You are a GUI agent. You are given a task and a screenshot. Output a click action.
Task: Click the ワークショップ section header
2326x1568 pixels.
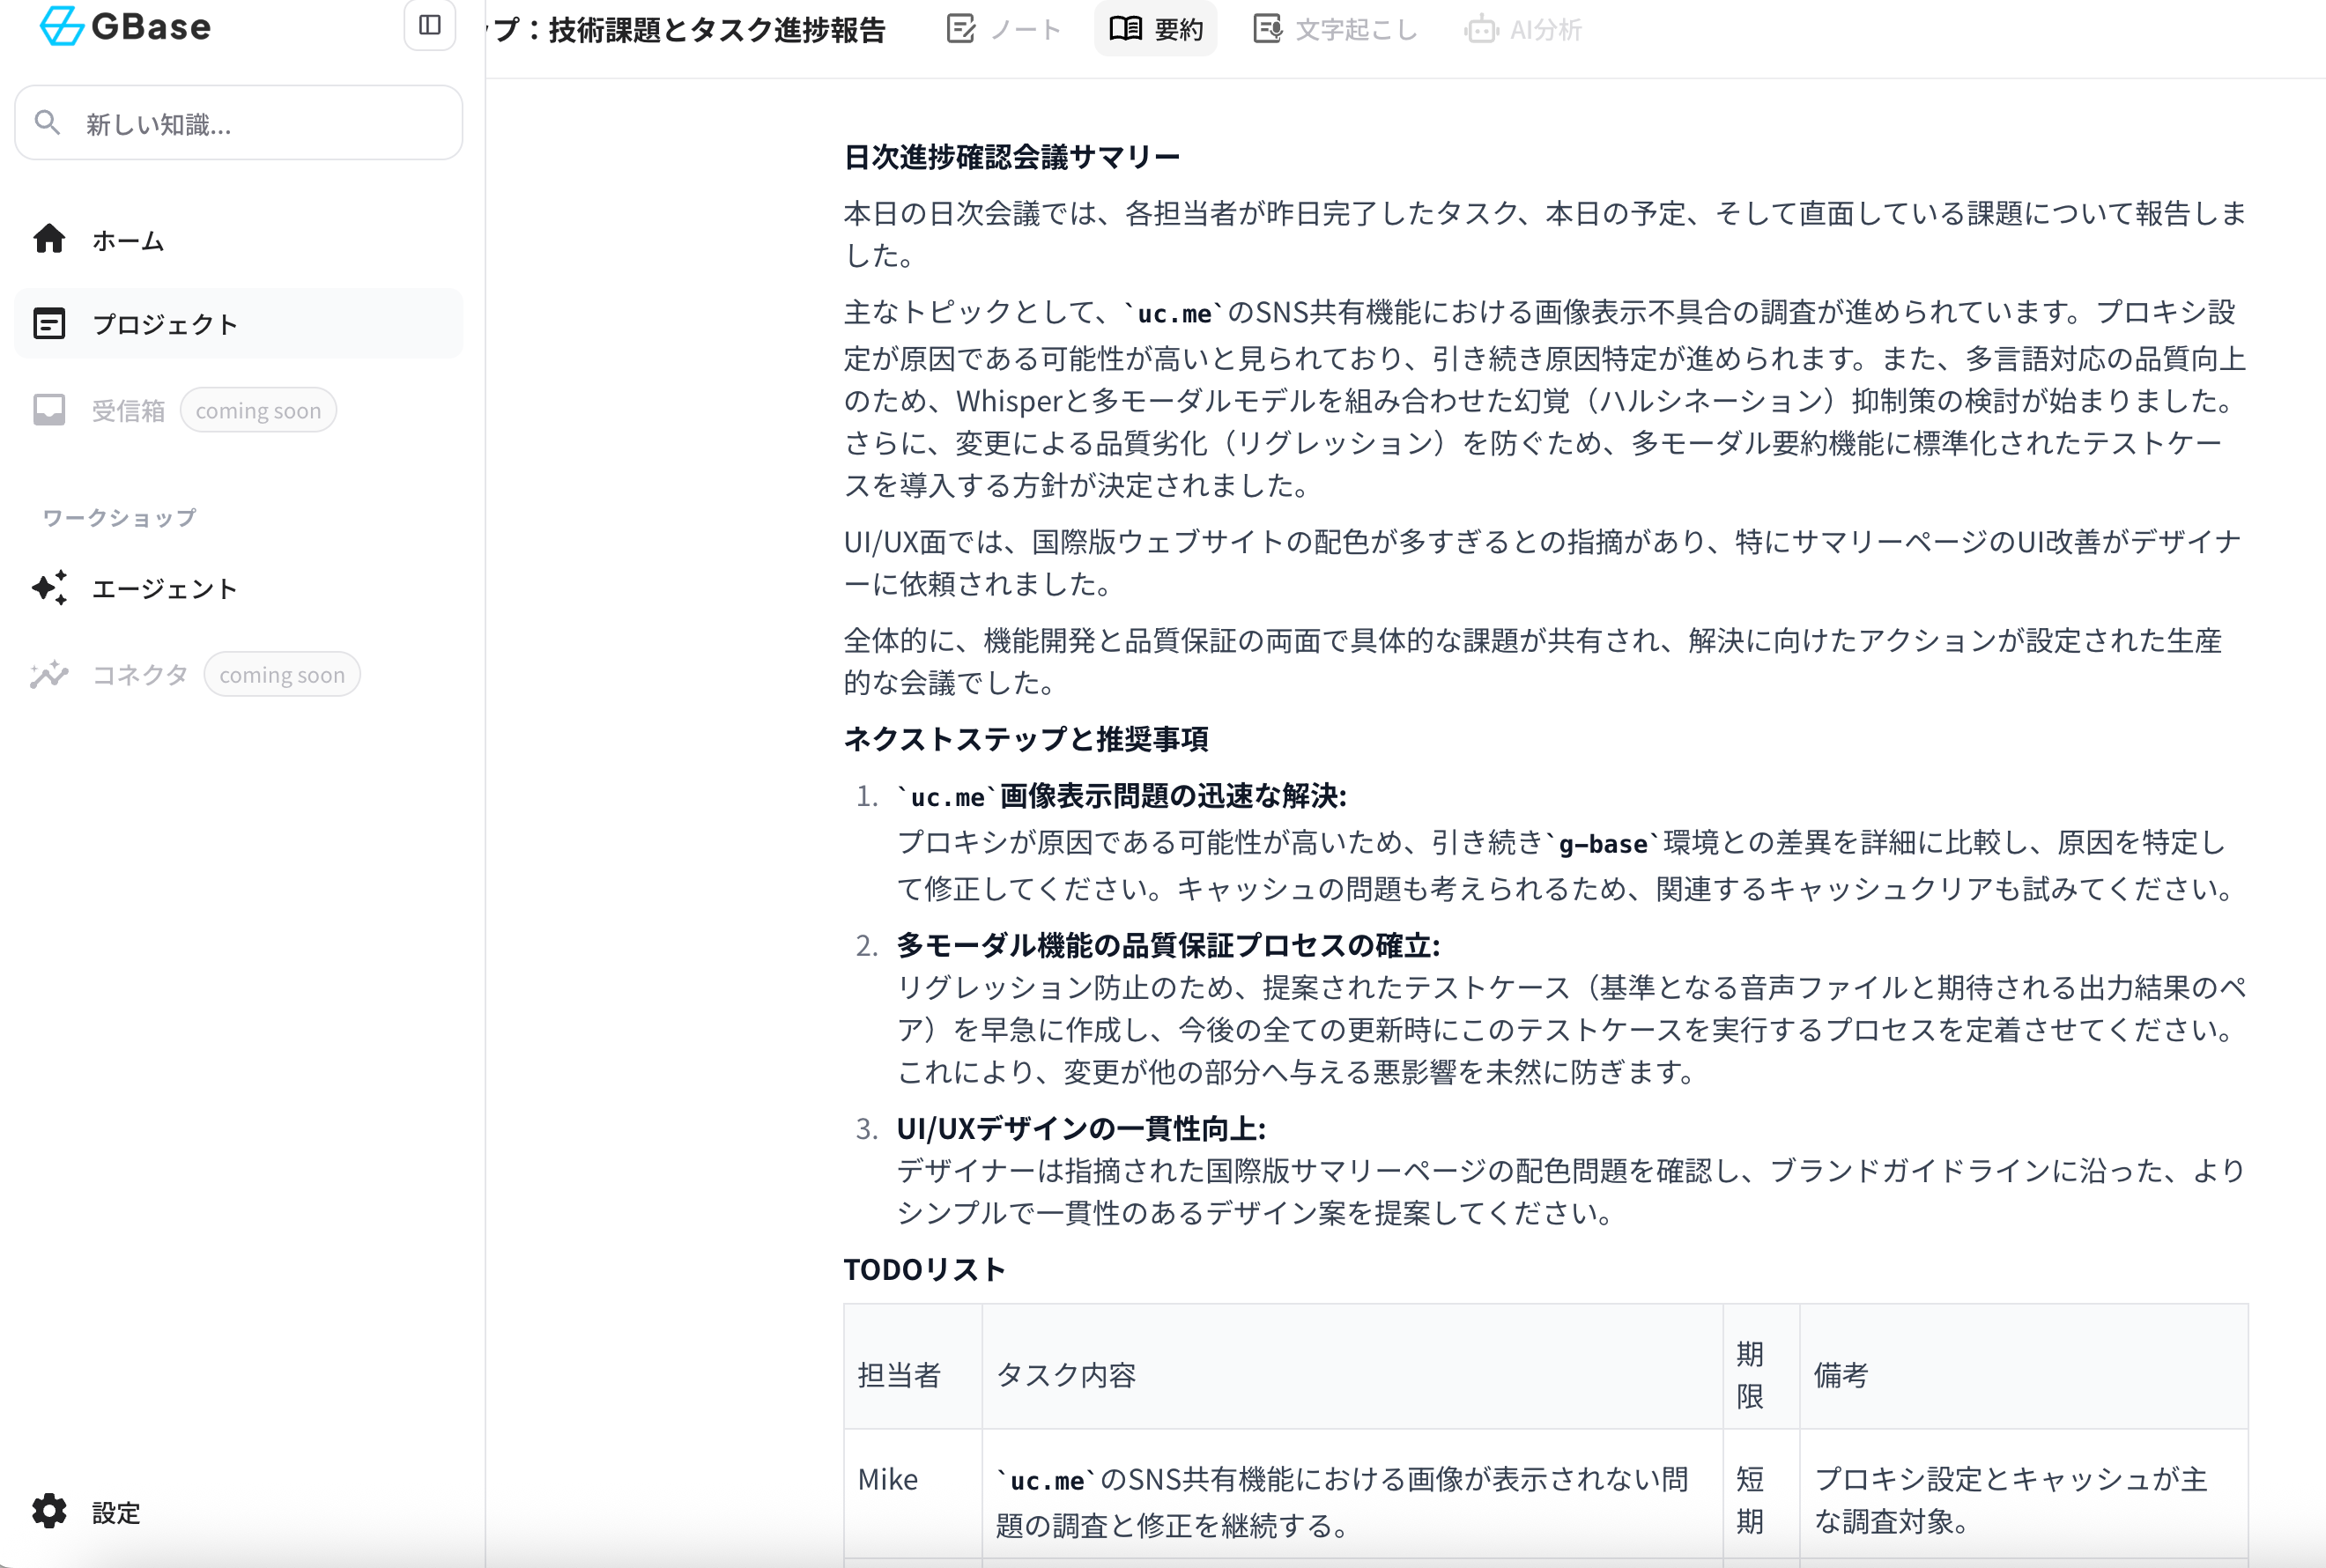pyautogui.click(x=117, y=517)
